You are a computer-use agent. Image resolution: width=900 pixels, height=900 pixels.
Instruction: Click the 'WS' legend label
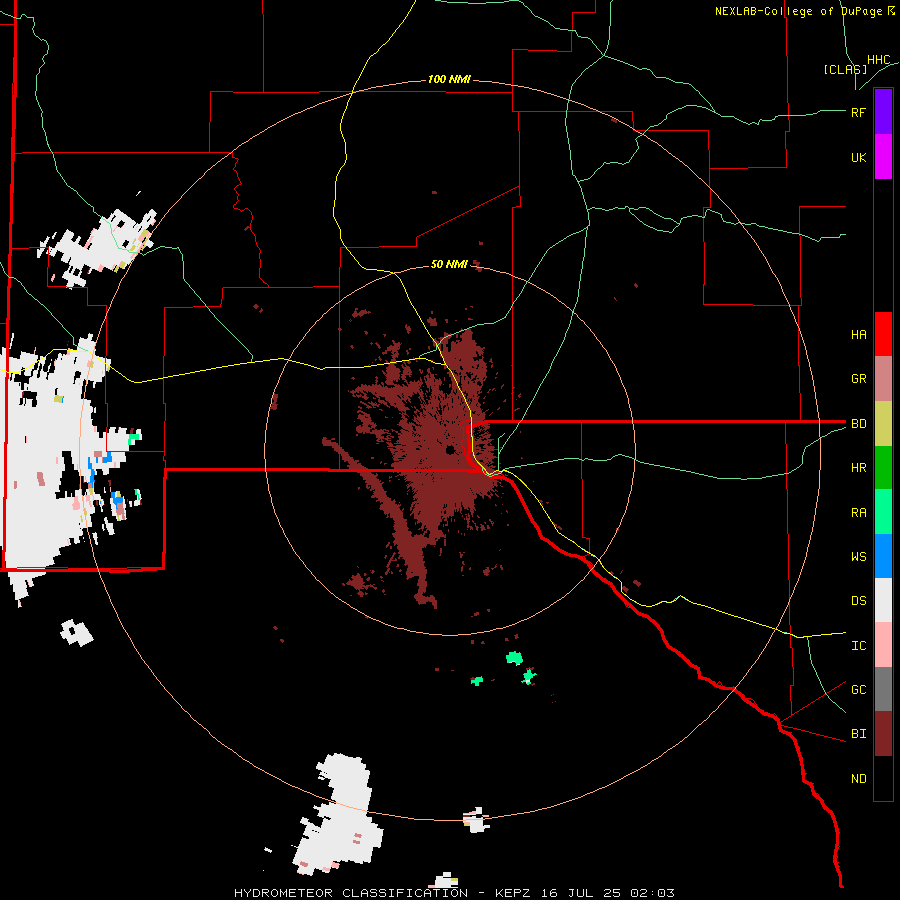click(859, 557)
